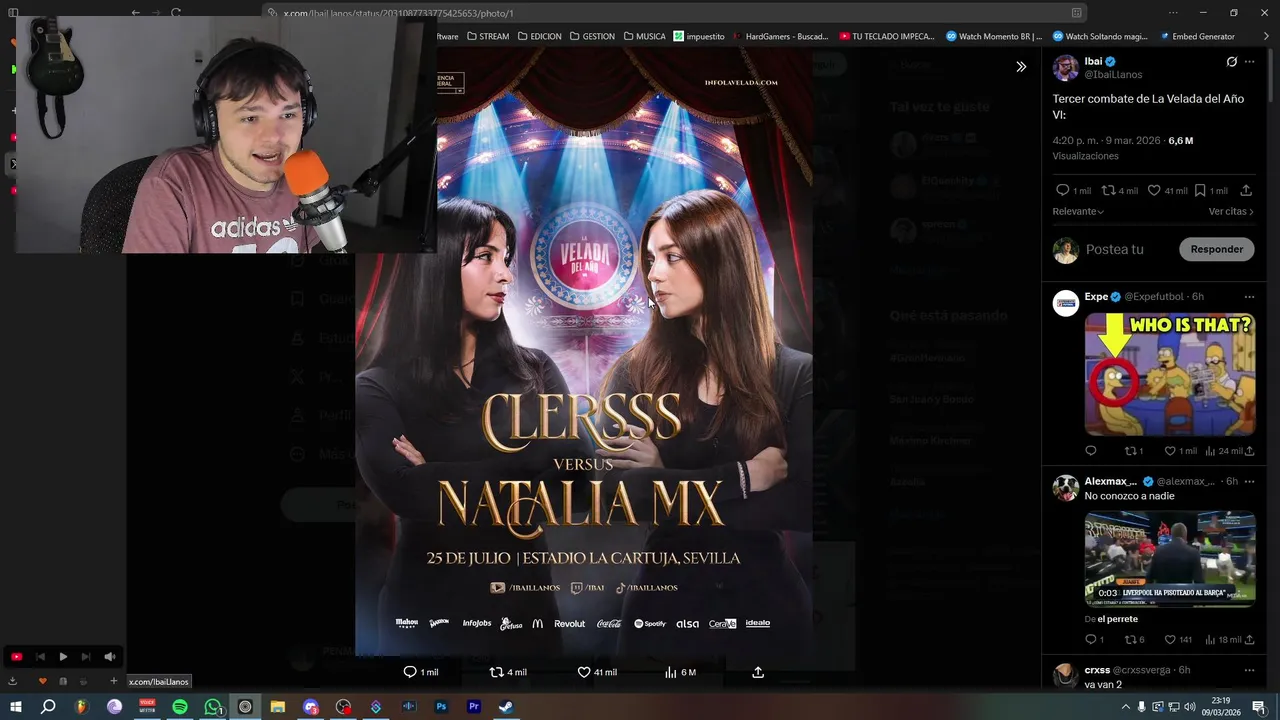Viewport: 1280px width, 720px height.
Task: Open WhatsApp from the taskbar
Action: [x=213, y=707]
